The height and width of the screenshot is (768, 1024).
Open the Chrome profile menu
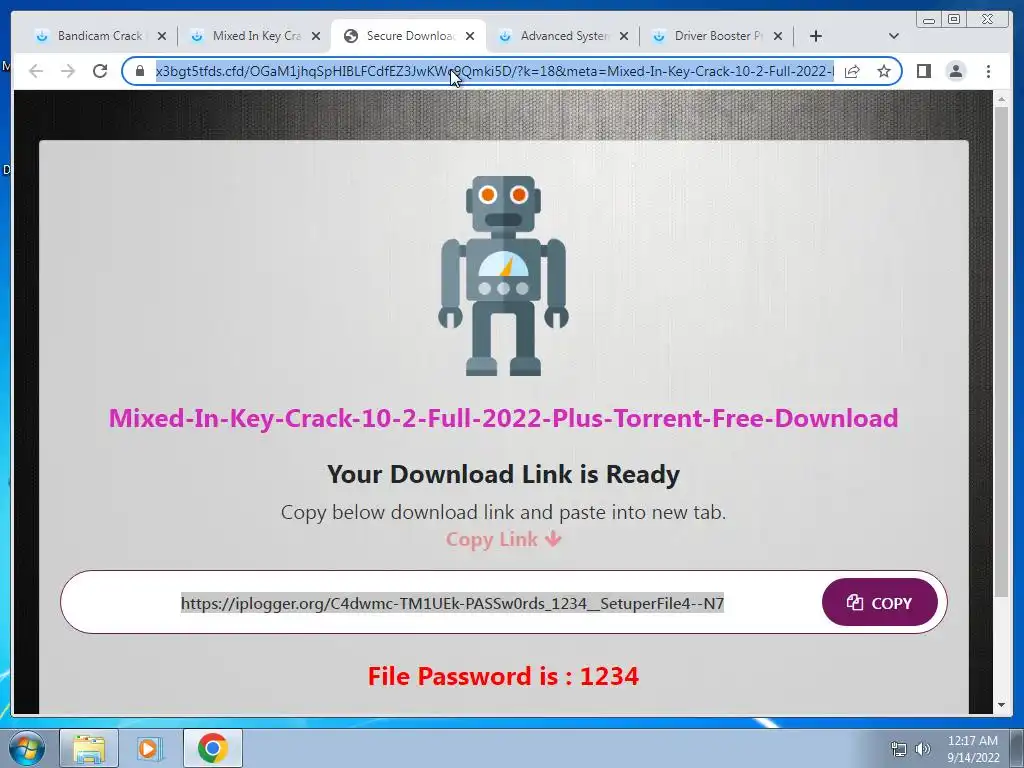pyautogui.click(x=955, y=71)
